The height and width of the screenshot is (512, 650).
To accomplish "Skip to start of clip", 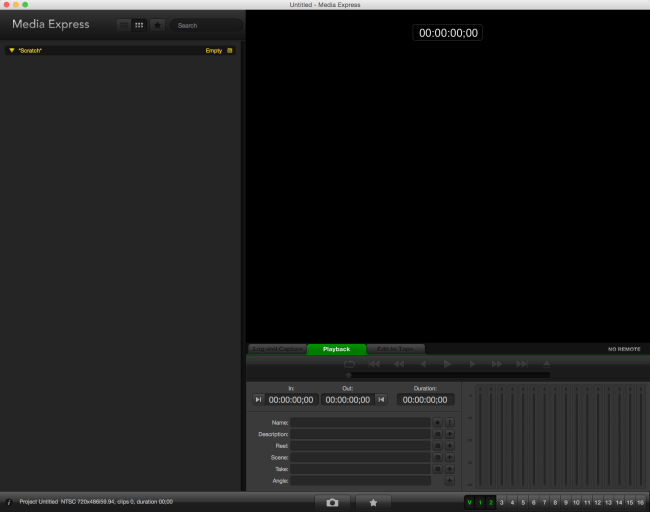I will click(x=374, y=364).
